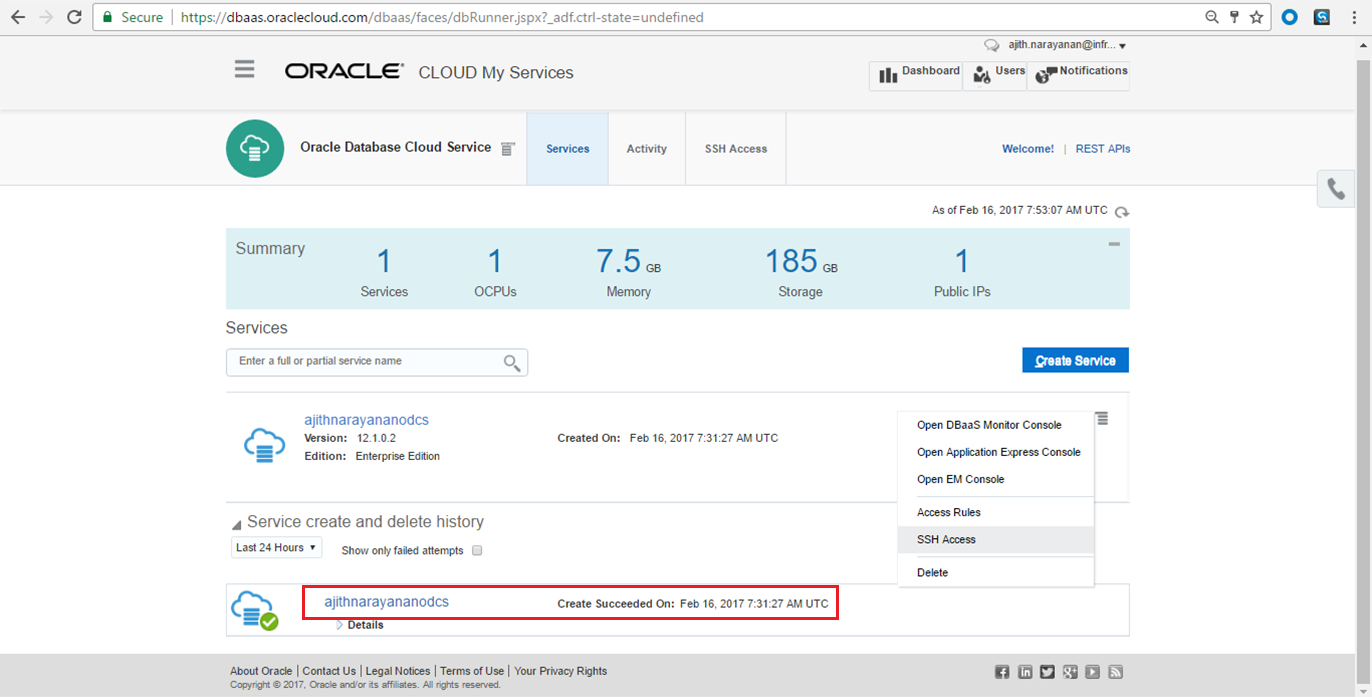1372x697 pixels.
Task: Click the Secure padlock site info
Action: 134,17
